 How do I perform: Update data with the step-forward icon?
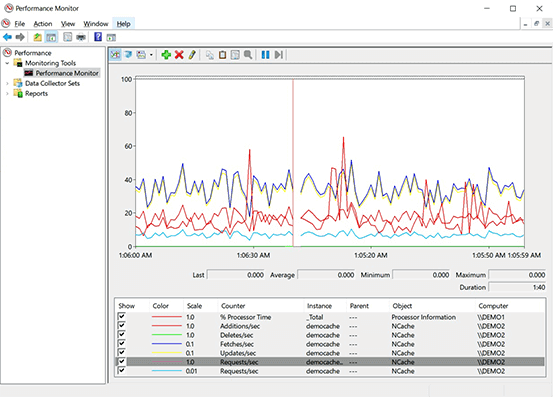(x=279, y=55)
